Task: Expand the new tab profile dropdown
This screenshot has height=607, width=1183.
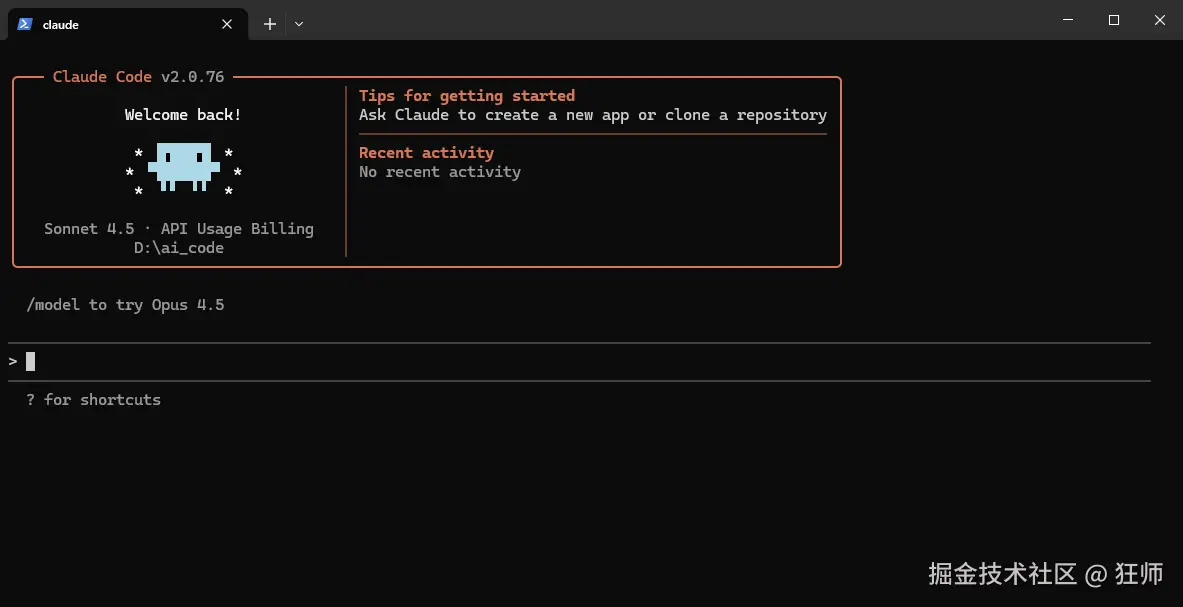Action: tap(299, 24)
